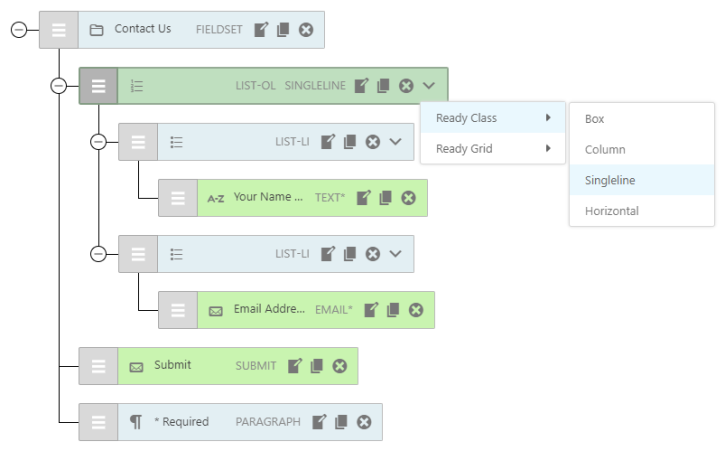Click the Submit element drag handle

coord(98,366)
